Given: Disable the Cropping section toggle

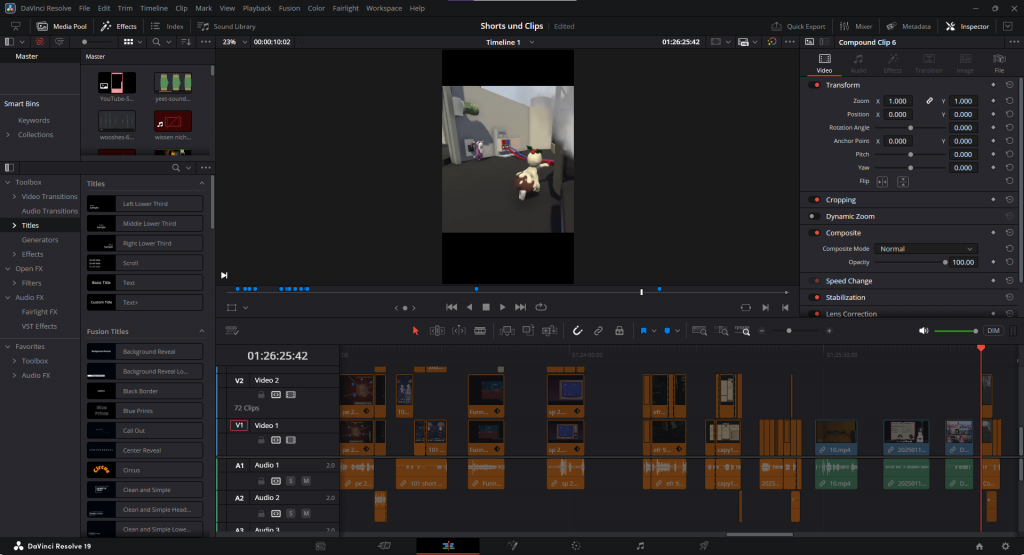Looking at the screenshot, I should pyautogui.click(x=815, y=200).
